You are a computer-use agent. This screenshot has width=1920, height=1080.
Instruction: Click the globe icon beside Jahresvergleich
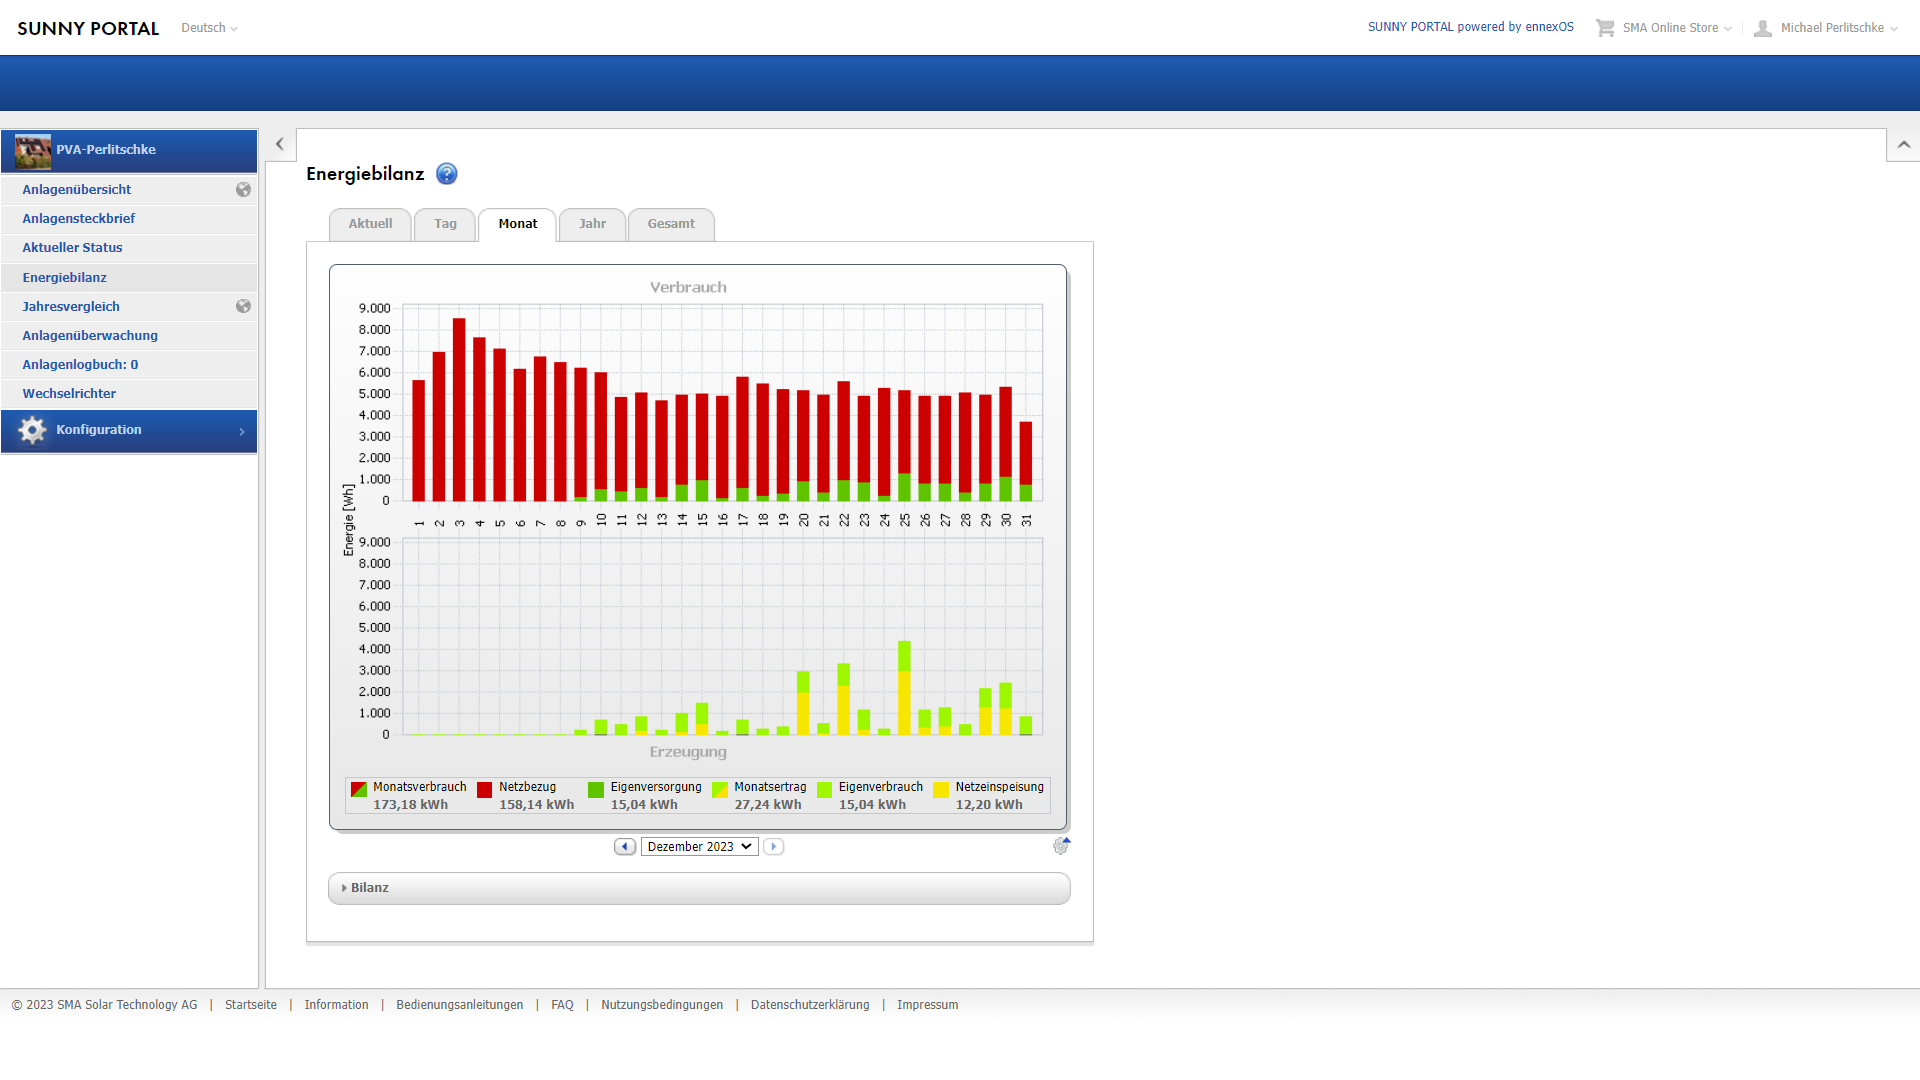[243, 307]
